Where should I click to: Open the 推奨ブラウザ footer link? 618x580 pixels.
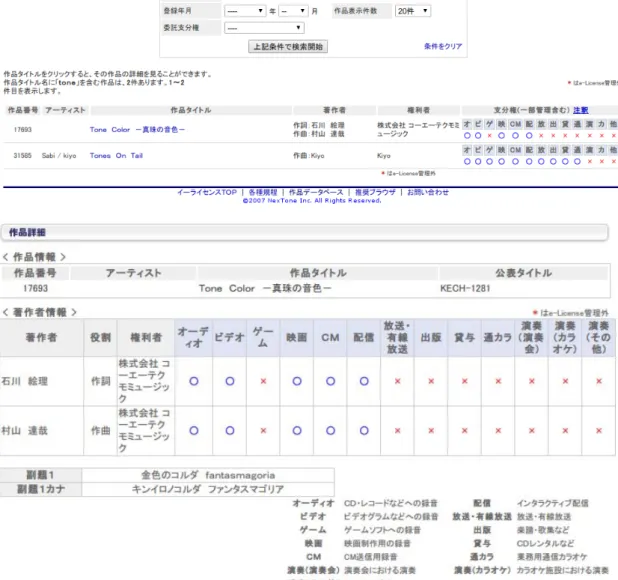click(x=375, y=192)
